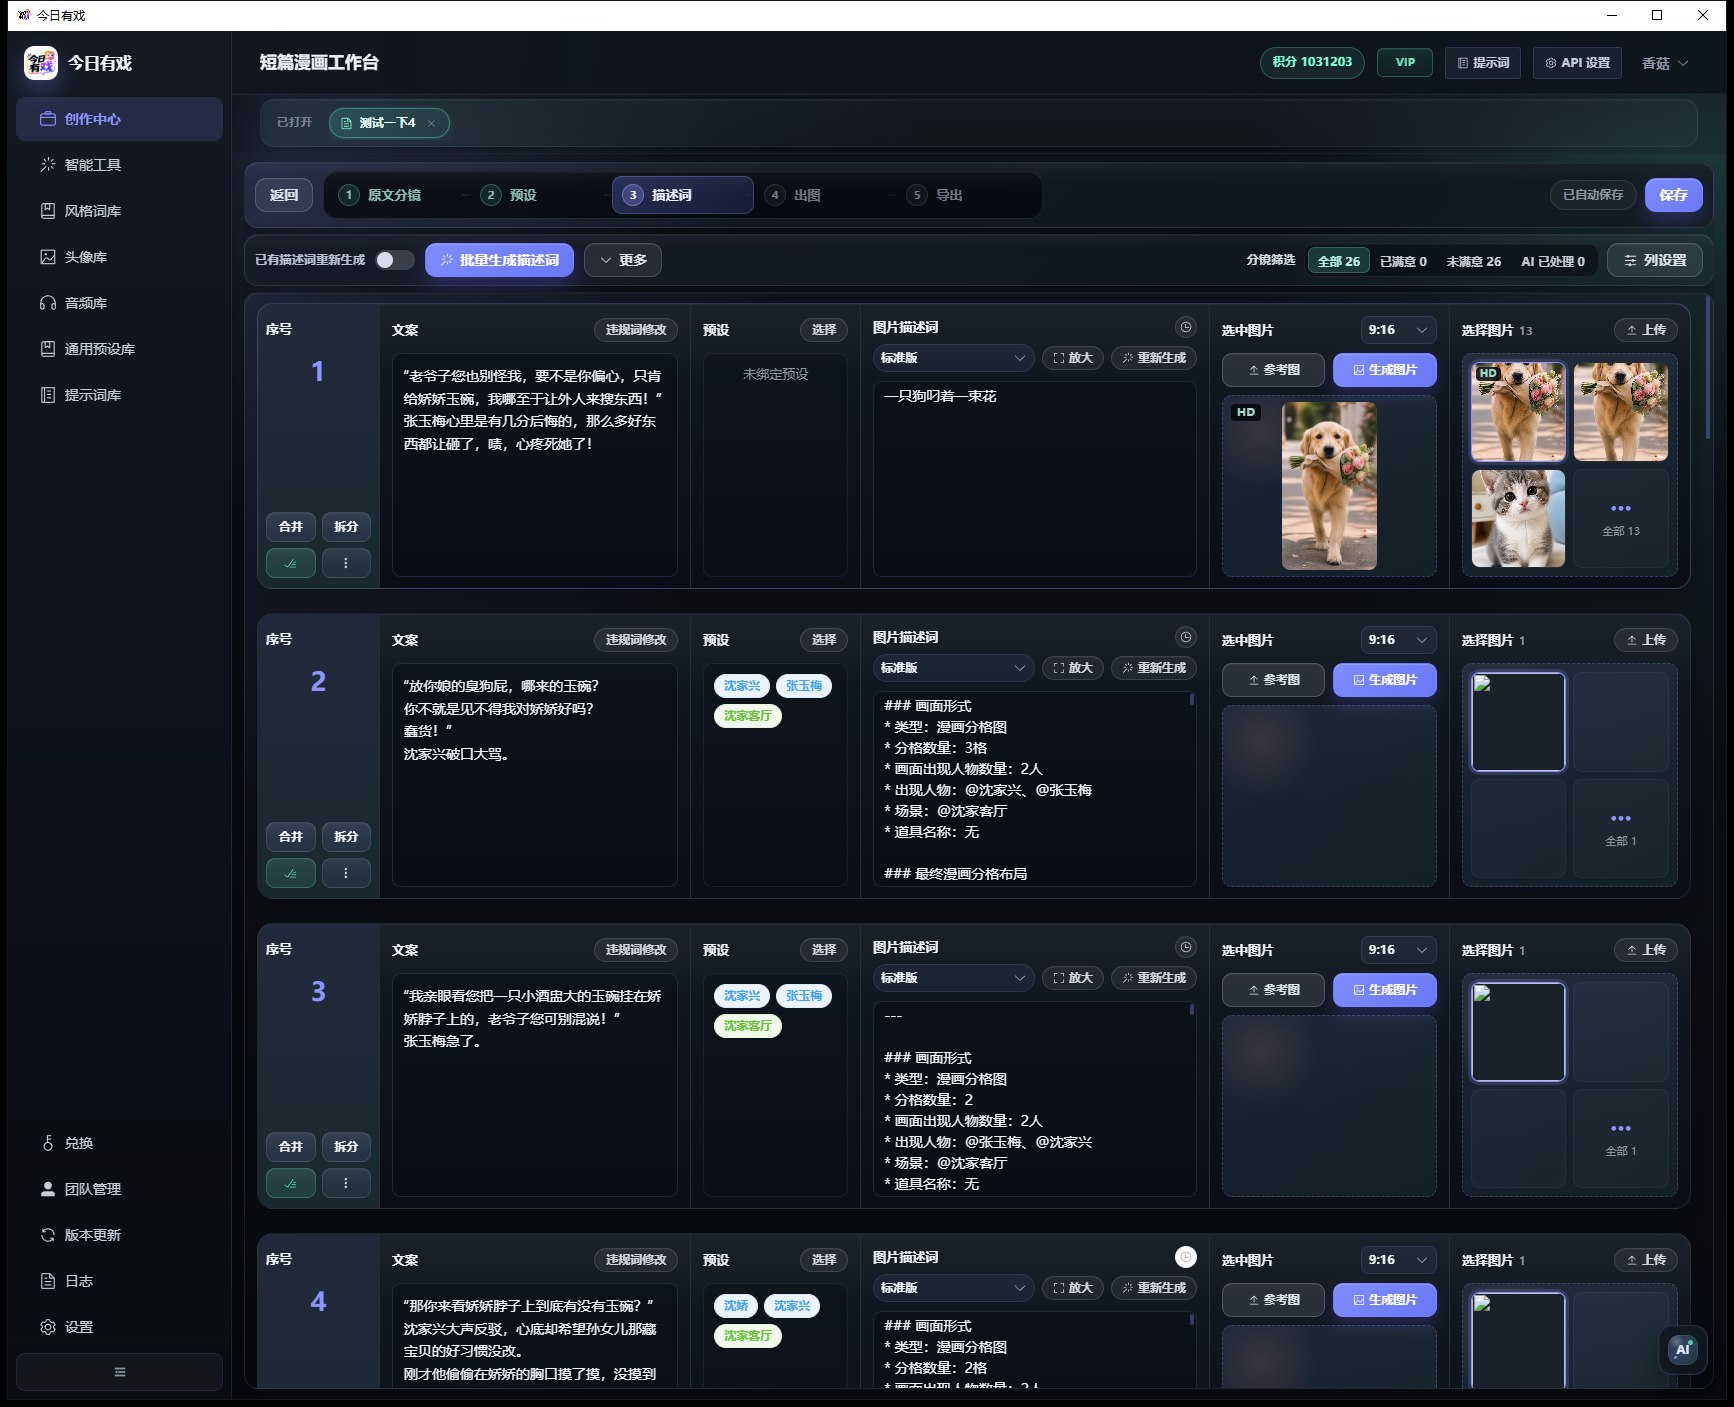Go to step 1 原文分镜

click(381, 195)
